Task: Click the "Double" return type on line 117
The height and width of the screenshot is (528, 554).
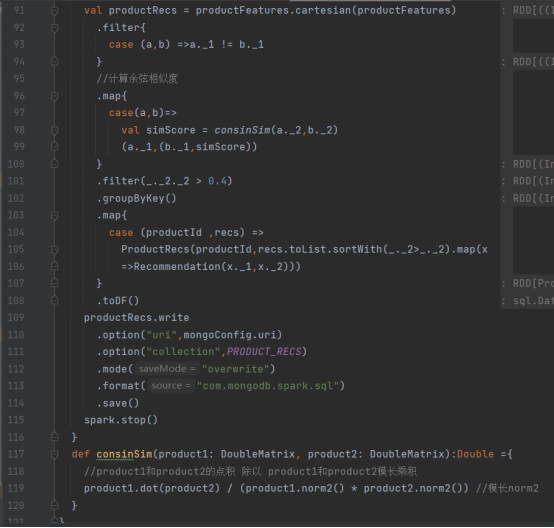Action: (476, 454)
